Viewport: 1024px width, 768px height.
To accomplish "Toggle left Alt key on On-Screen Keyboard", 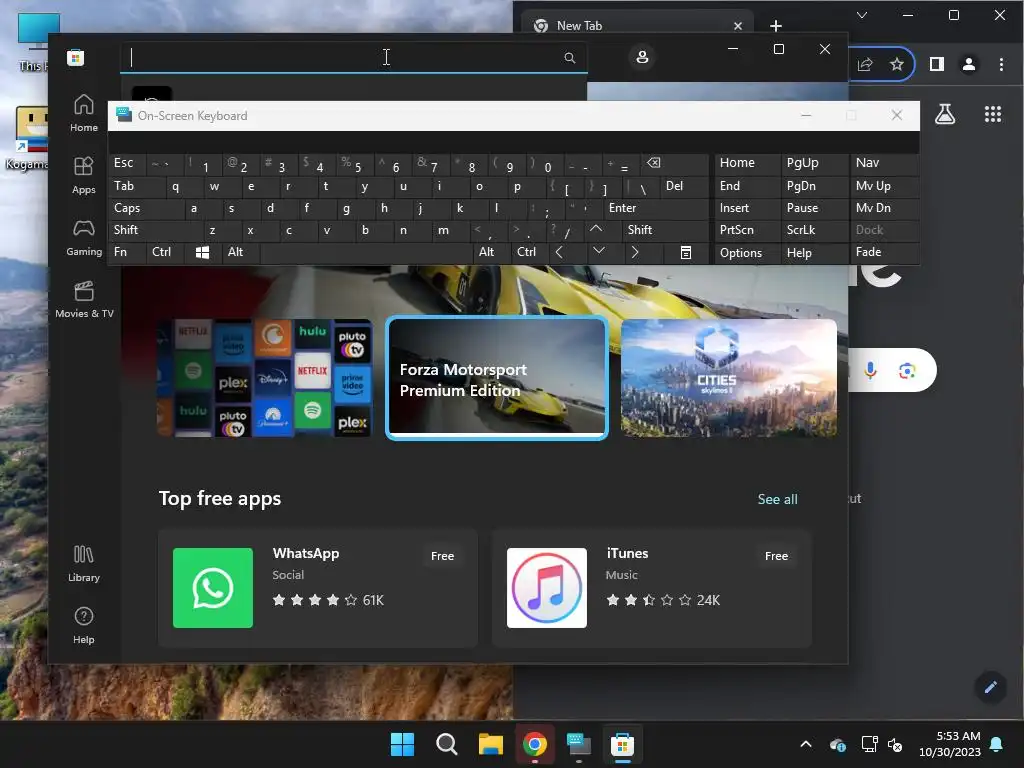I will tap(240, 252).
